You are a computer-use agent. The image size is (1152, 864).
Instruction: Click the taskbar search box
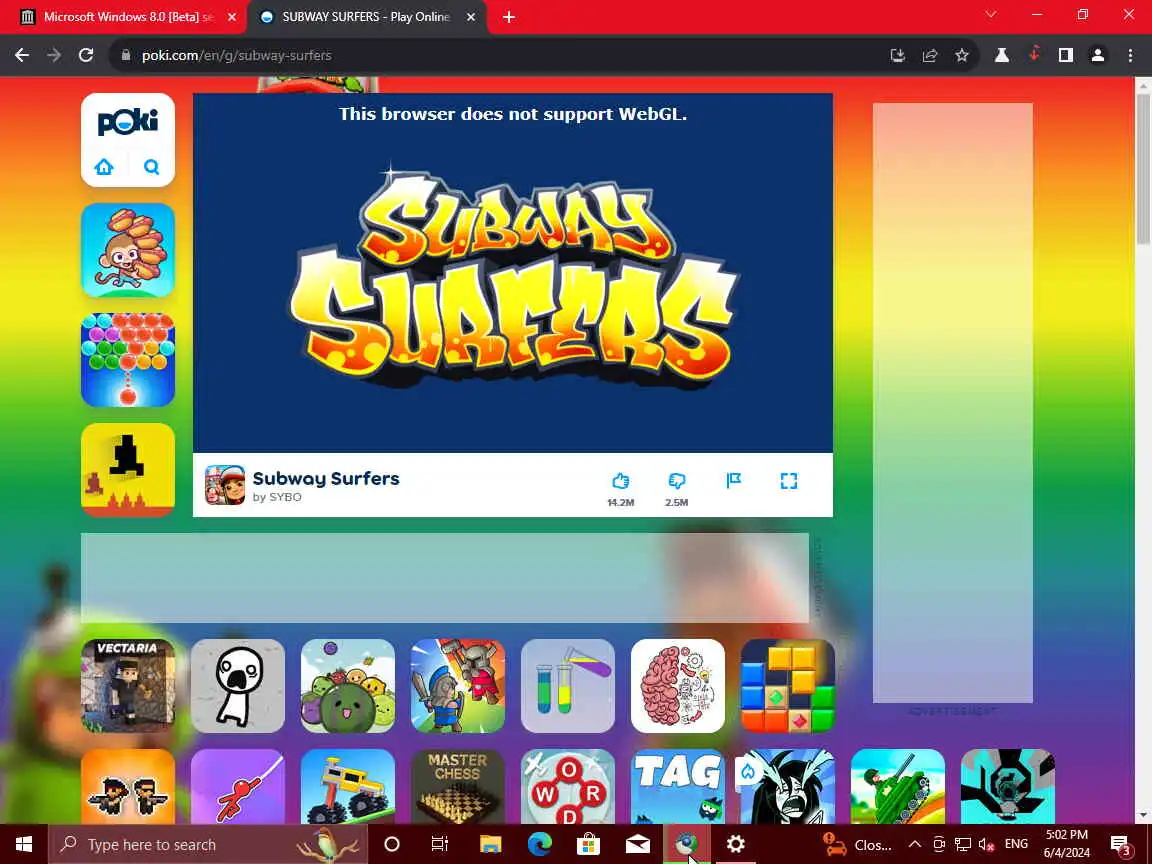click(208, 844)
